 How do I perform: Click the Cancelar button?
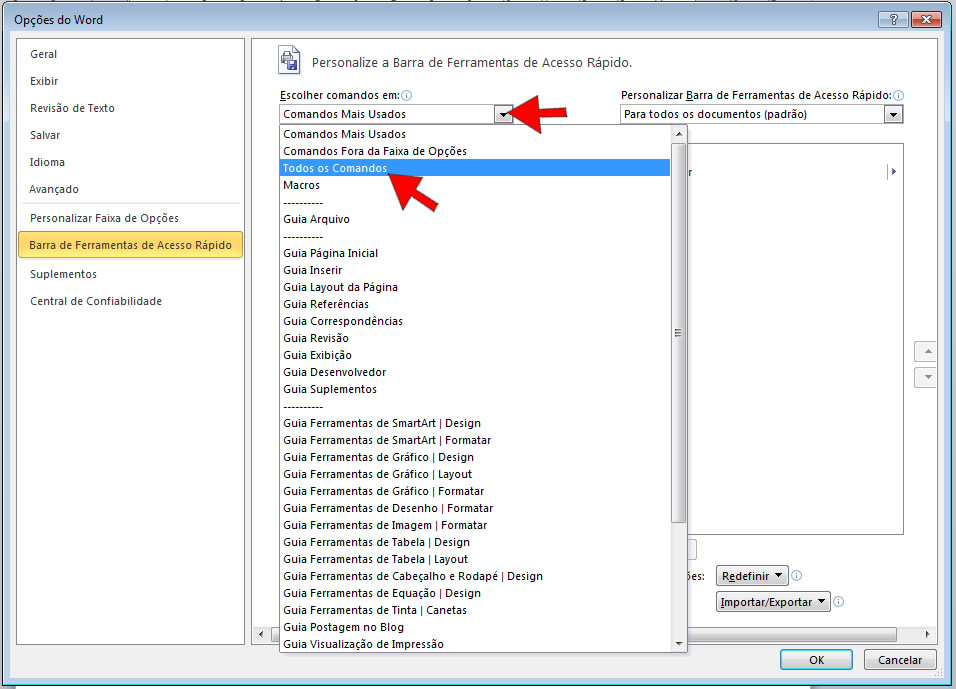pyautogui.click(x=900, y=660)
